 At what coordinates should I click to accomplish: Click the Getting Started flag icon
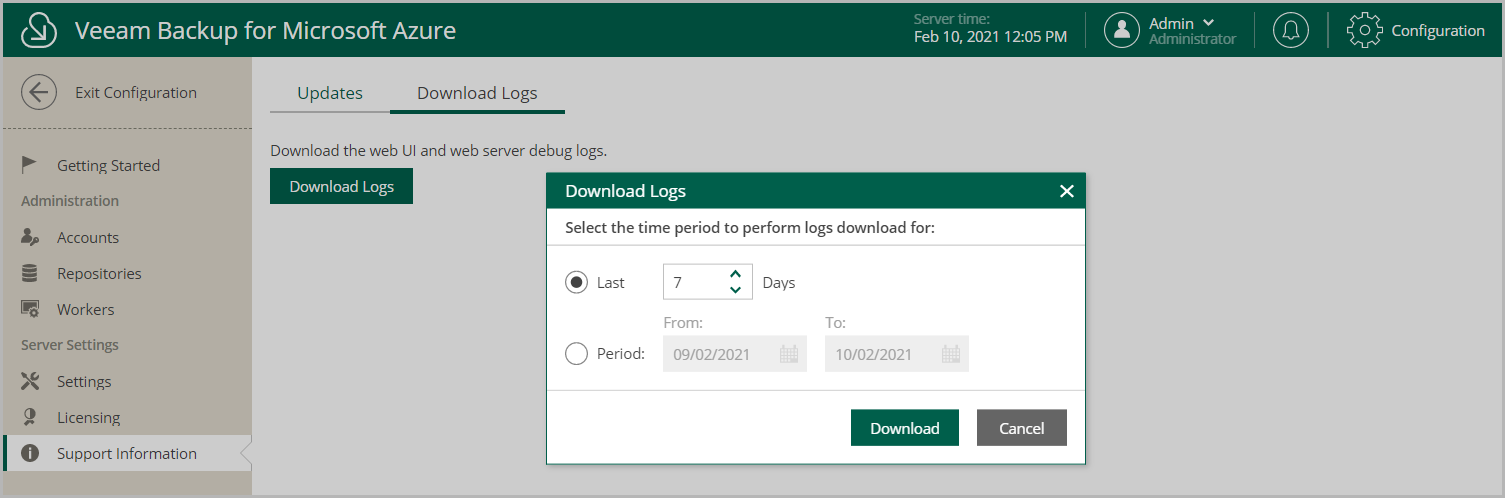30,165
